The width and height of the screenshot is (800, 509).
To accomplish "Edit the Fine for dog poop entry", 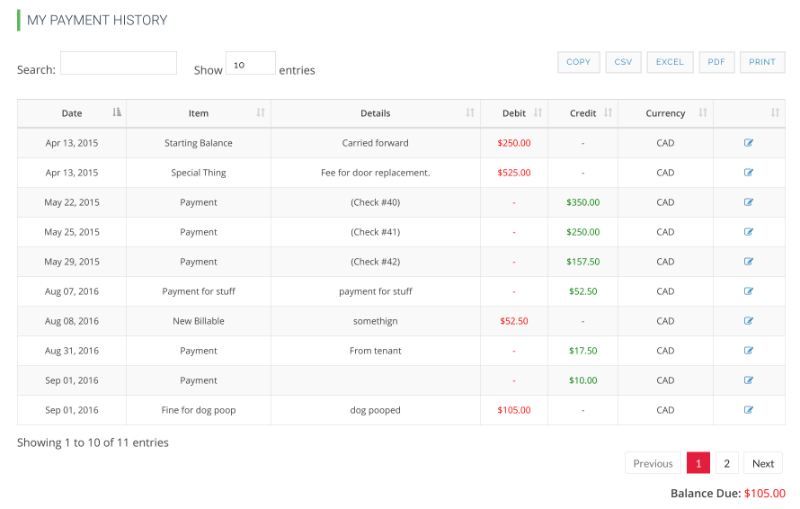I will pyautogui.click(x=748, y=410).
